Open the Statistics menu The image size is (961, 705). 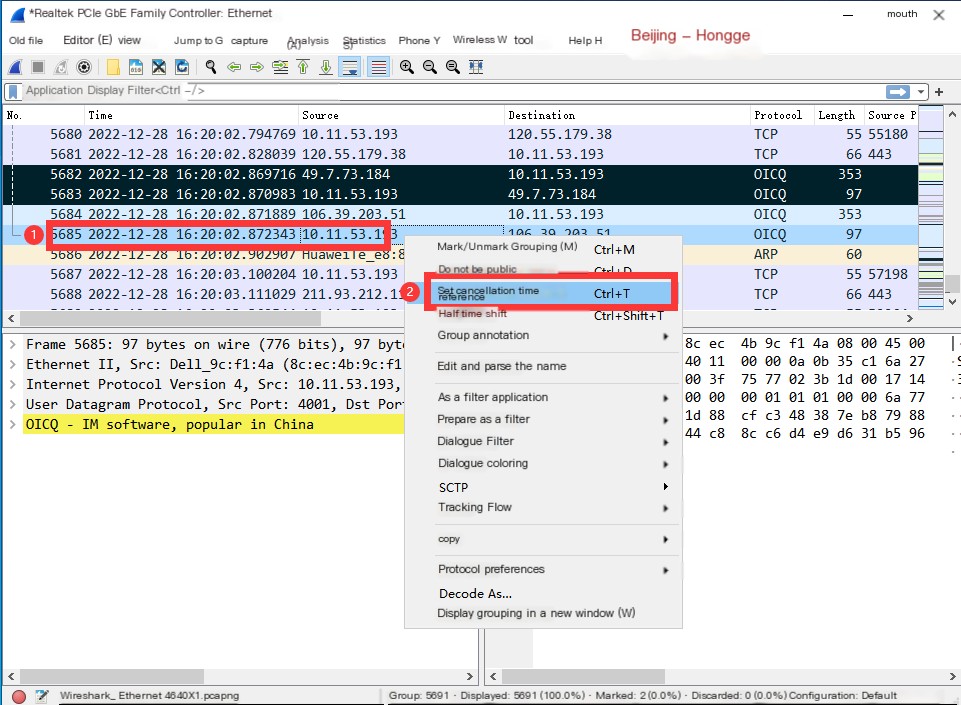click(x=364, y=41)
